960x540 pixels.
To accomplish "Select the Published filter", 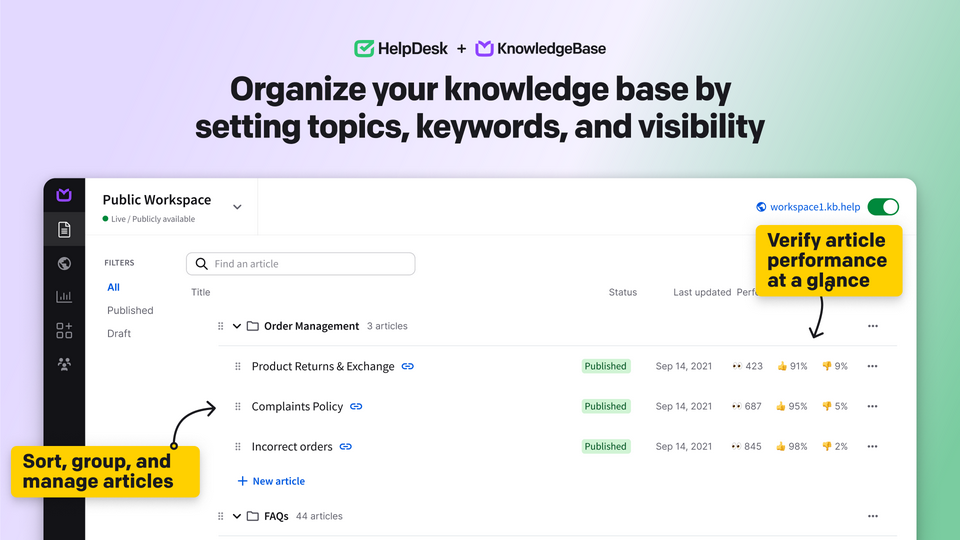I will point(130,310).
